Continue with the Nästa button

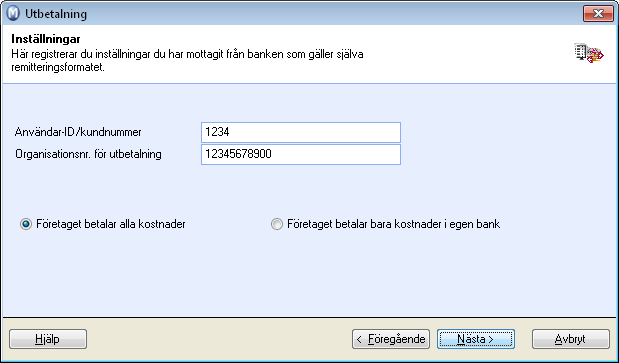click(476, 339)
